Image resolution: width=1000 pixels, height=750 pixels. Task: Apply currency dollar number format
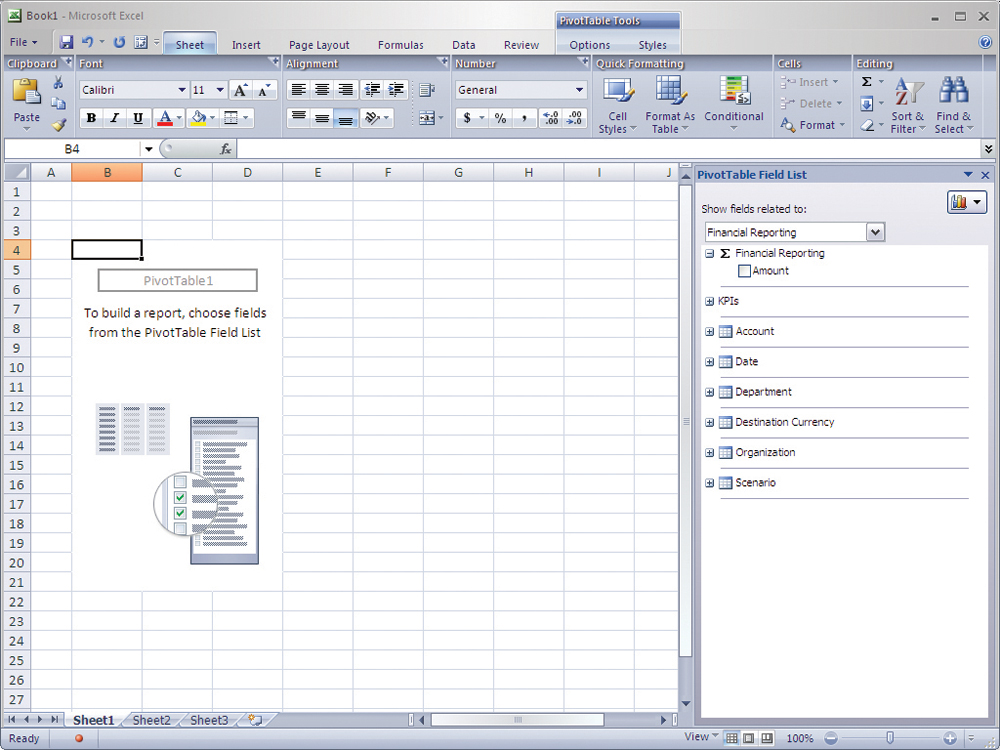pyautogui.click(x=467, y=118)
